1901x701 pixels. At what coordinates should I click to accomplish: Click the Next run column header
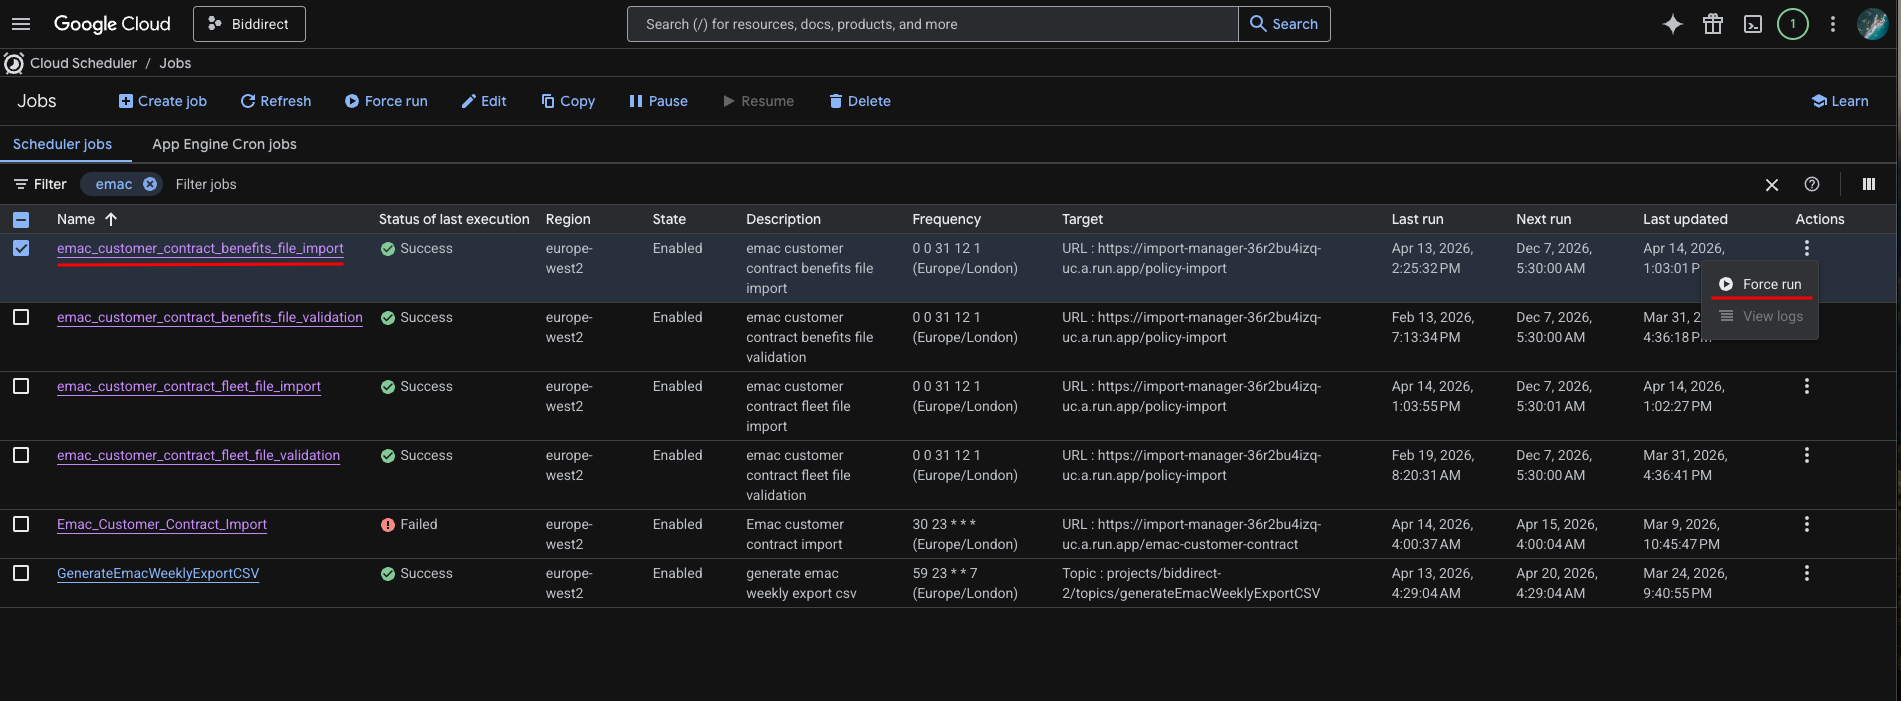pos(1543,219)
